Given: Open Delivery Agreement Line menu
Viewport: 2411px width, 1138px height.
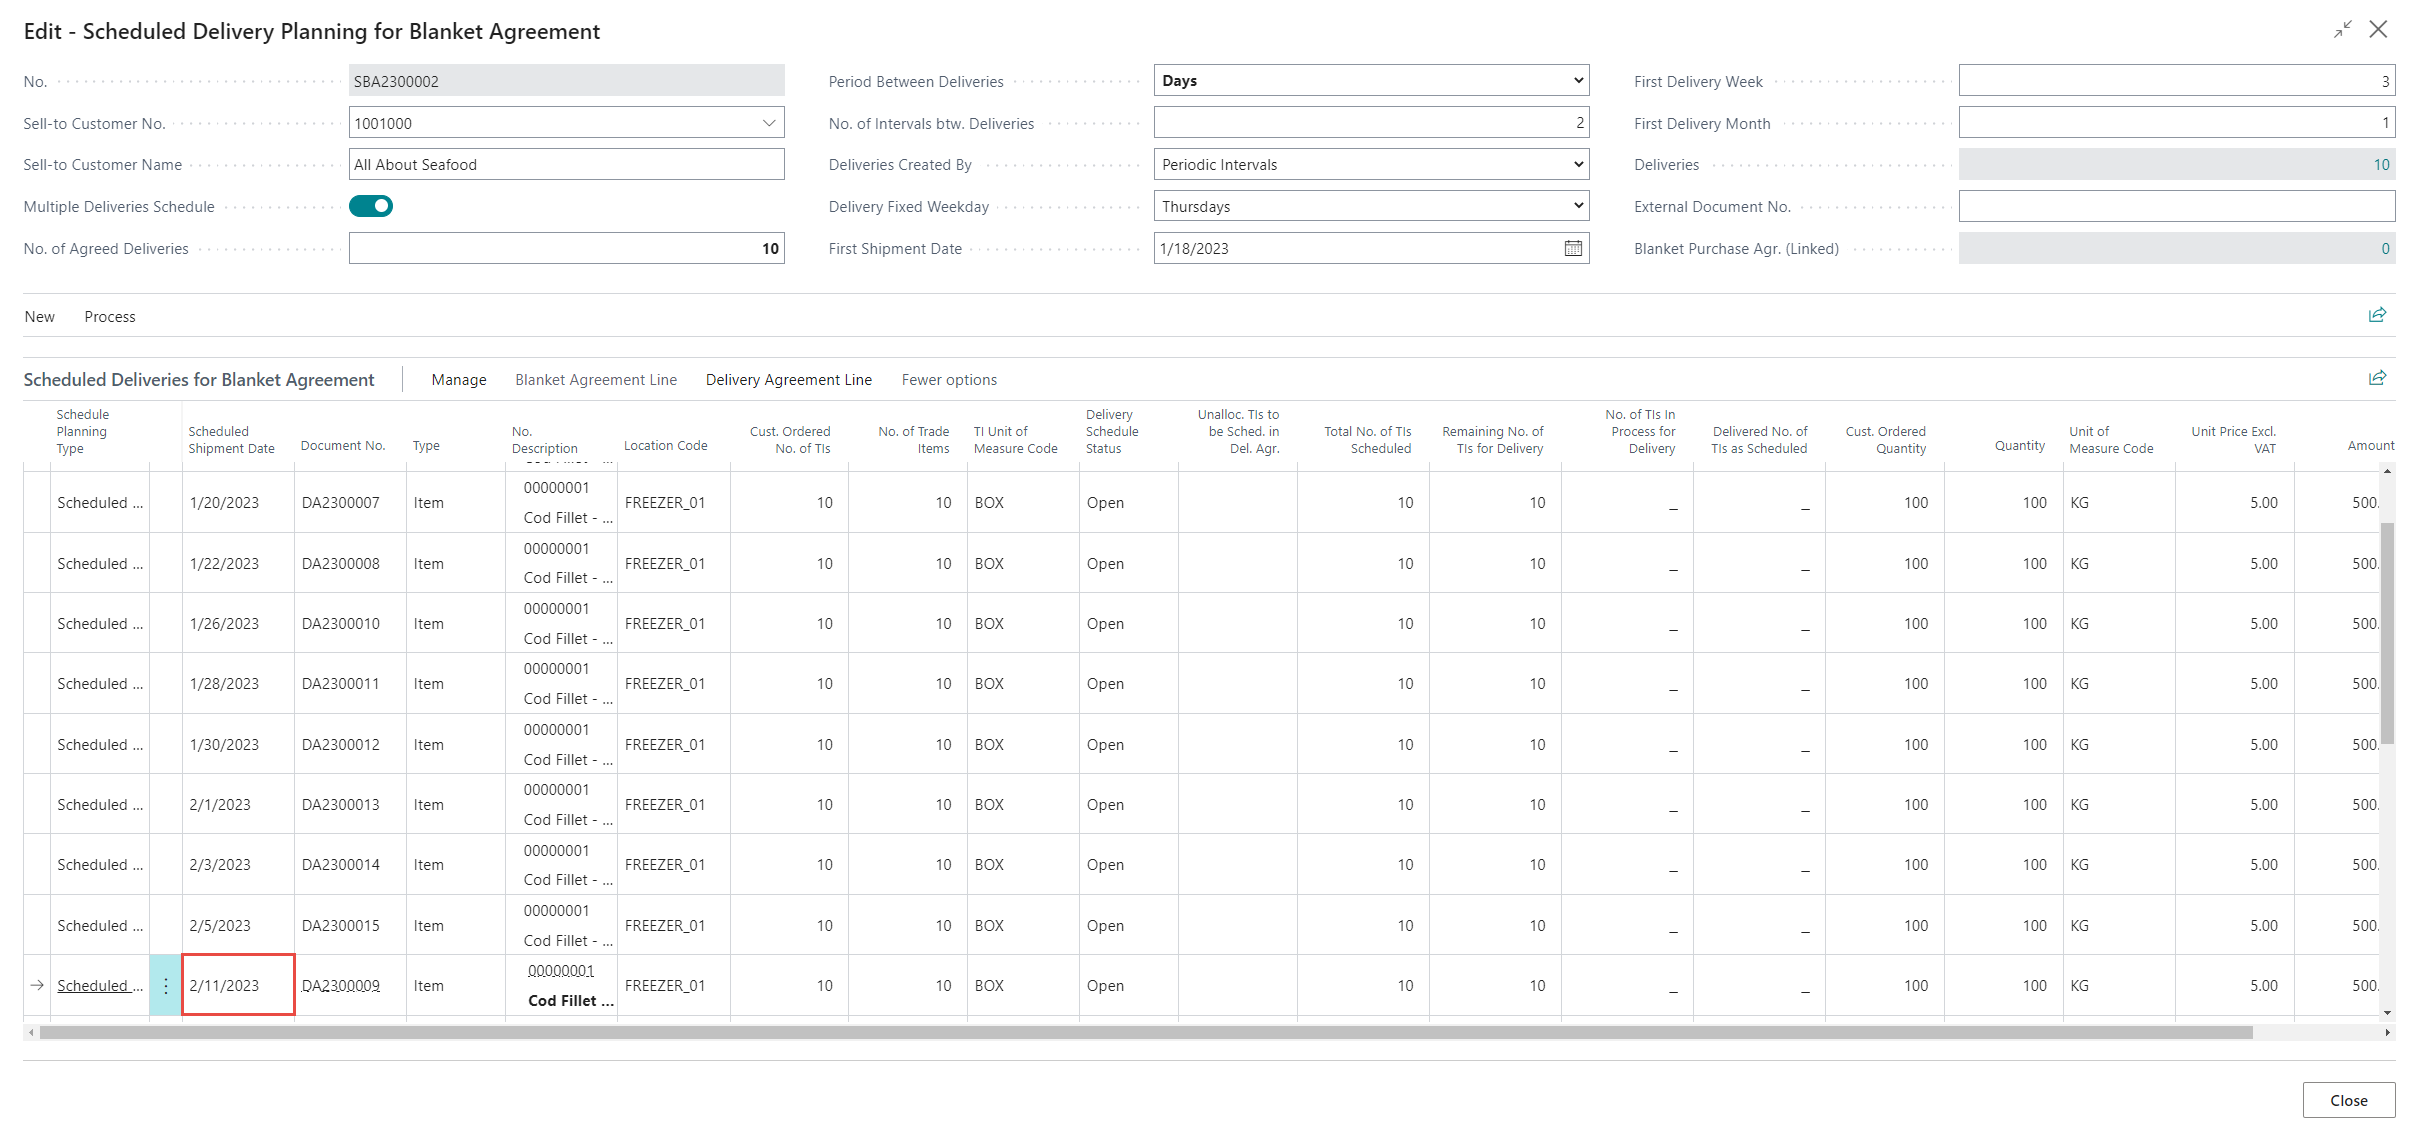Looking at the screenshot, I should point(788,380).
